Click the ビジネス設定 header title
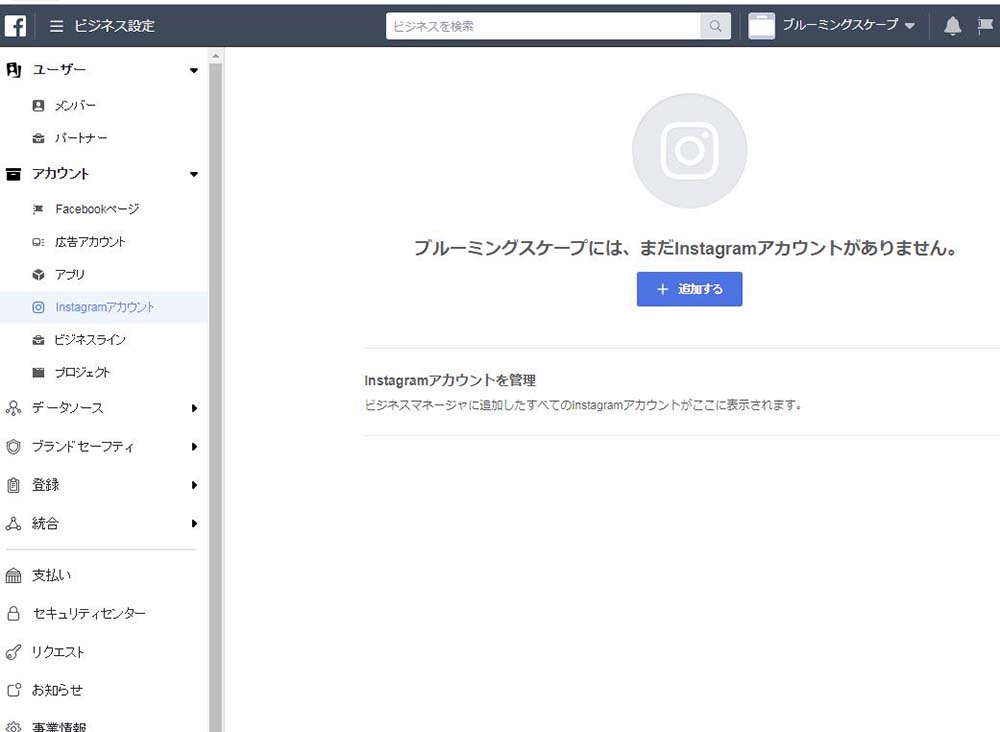Viewport: 1000px width, 732px height. pyautogui.click(x=114, y=26)
